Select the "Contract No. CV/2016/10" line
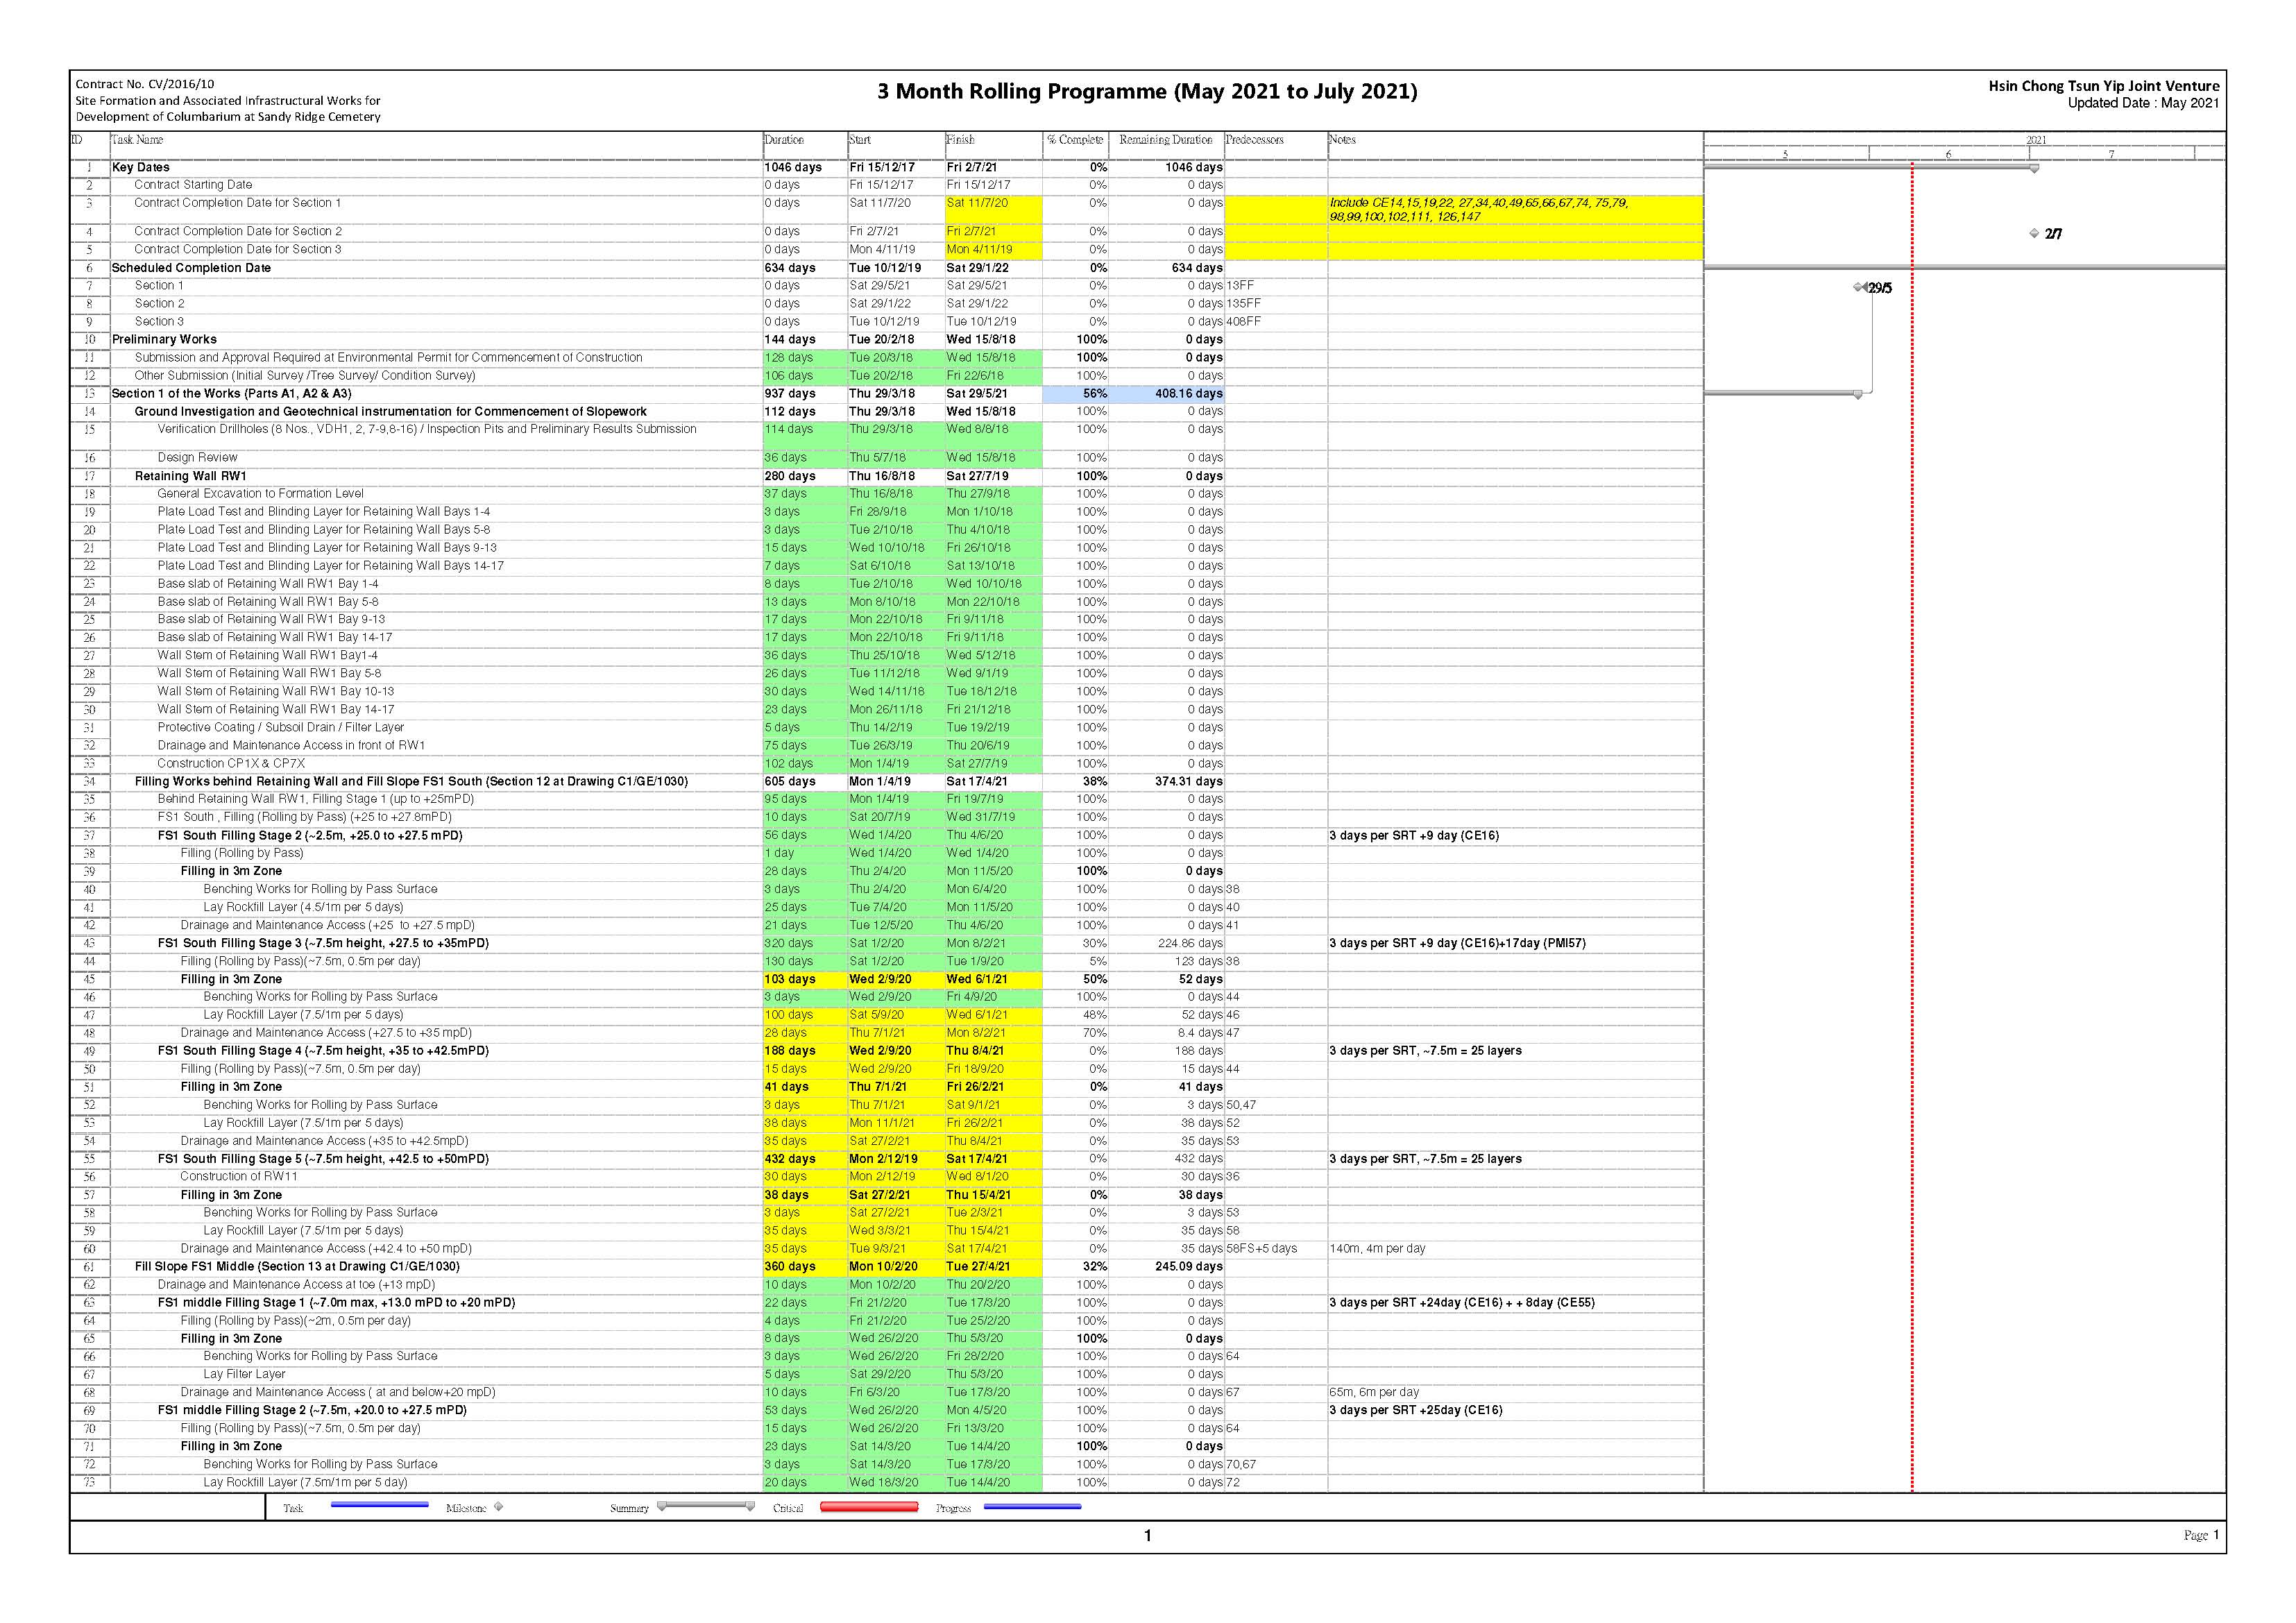 click(145, 84)
